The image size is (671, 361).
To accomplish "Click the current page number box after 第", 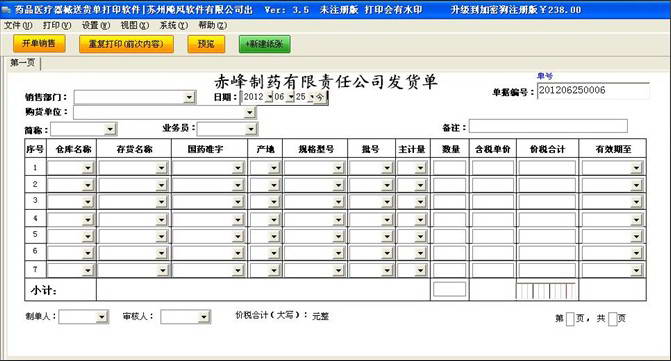I will (570, 319).
